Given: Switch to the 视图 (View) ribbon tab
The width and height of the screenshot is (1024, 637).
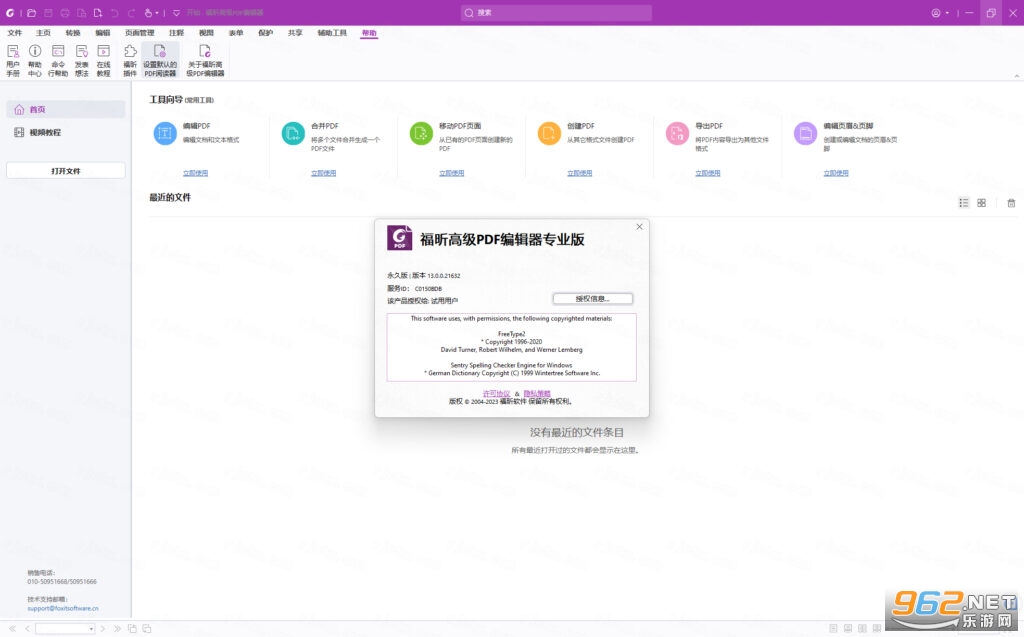Looking at the screenshot, I should click(x=206, y=33).
